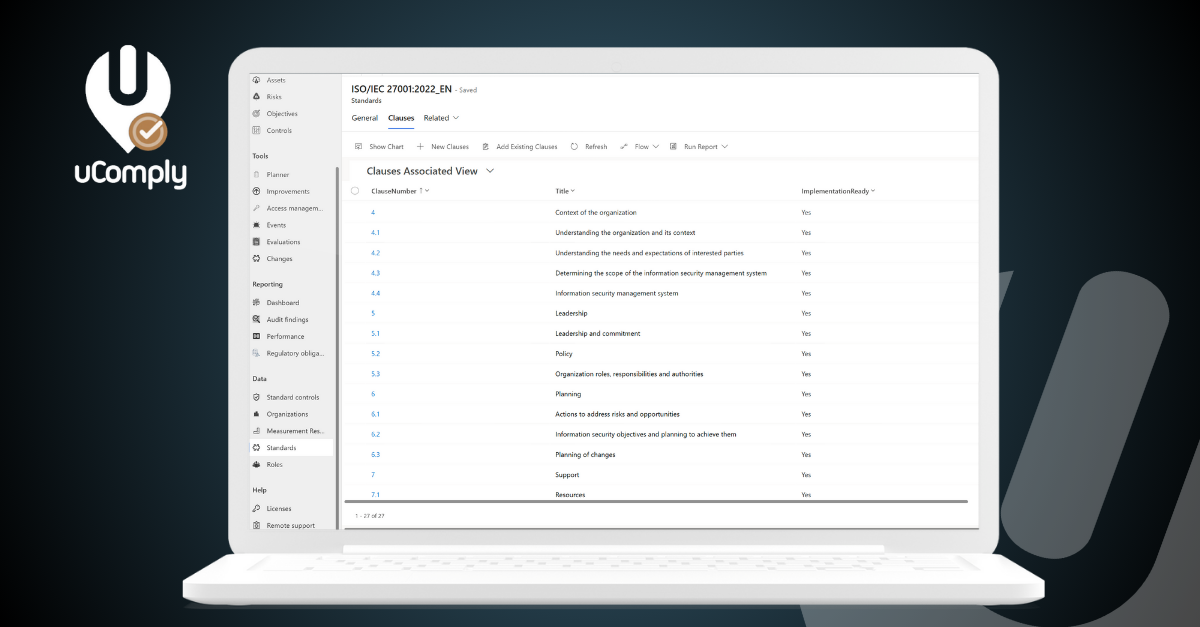1200x627 pixels.
Task: Click the plus icon for New Clauses
Action: (x=420, y=147)
